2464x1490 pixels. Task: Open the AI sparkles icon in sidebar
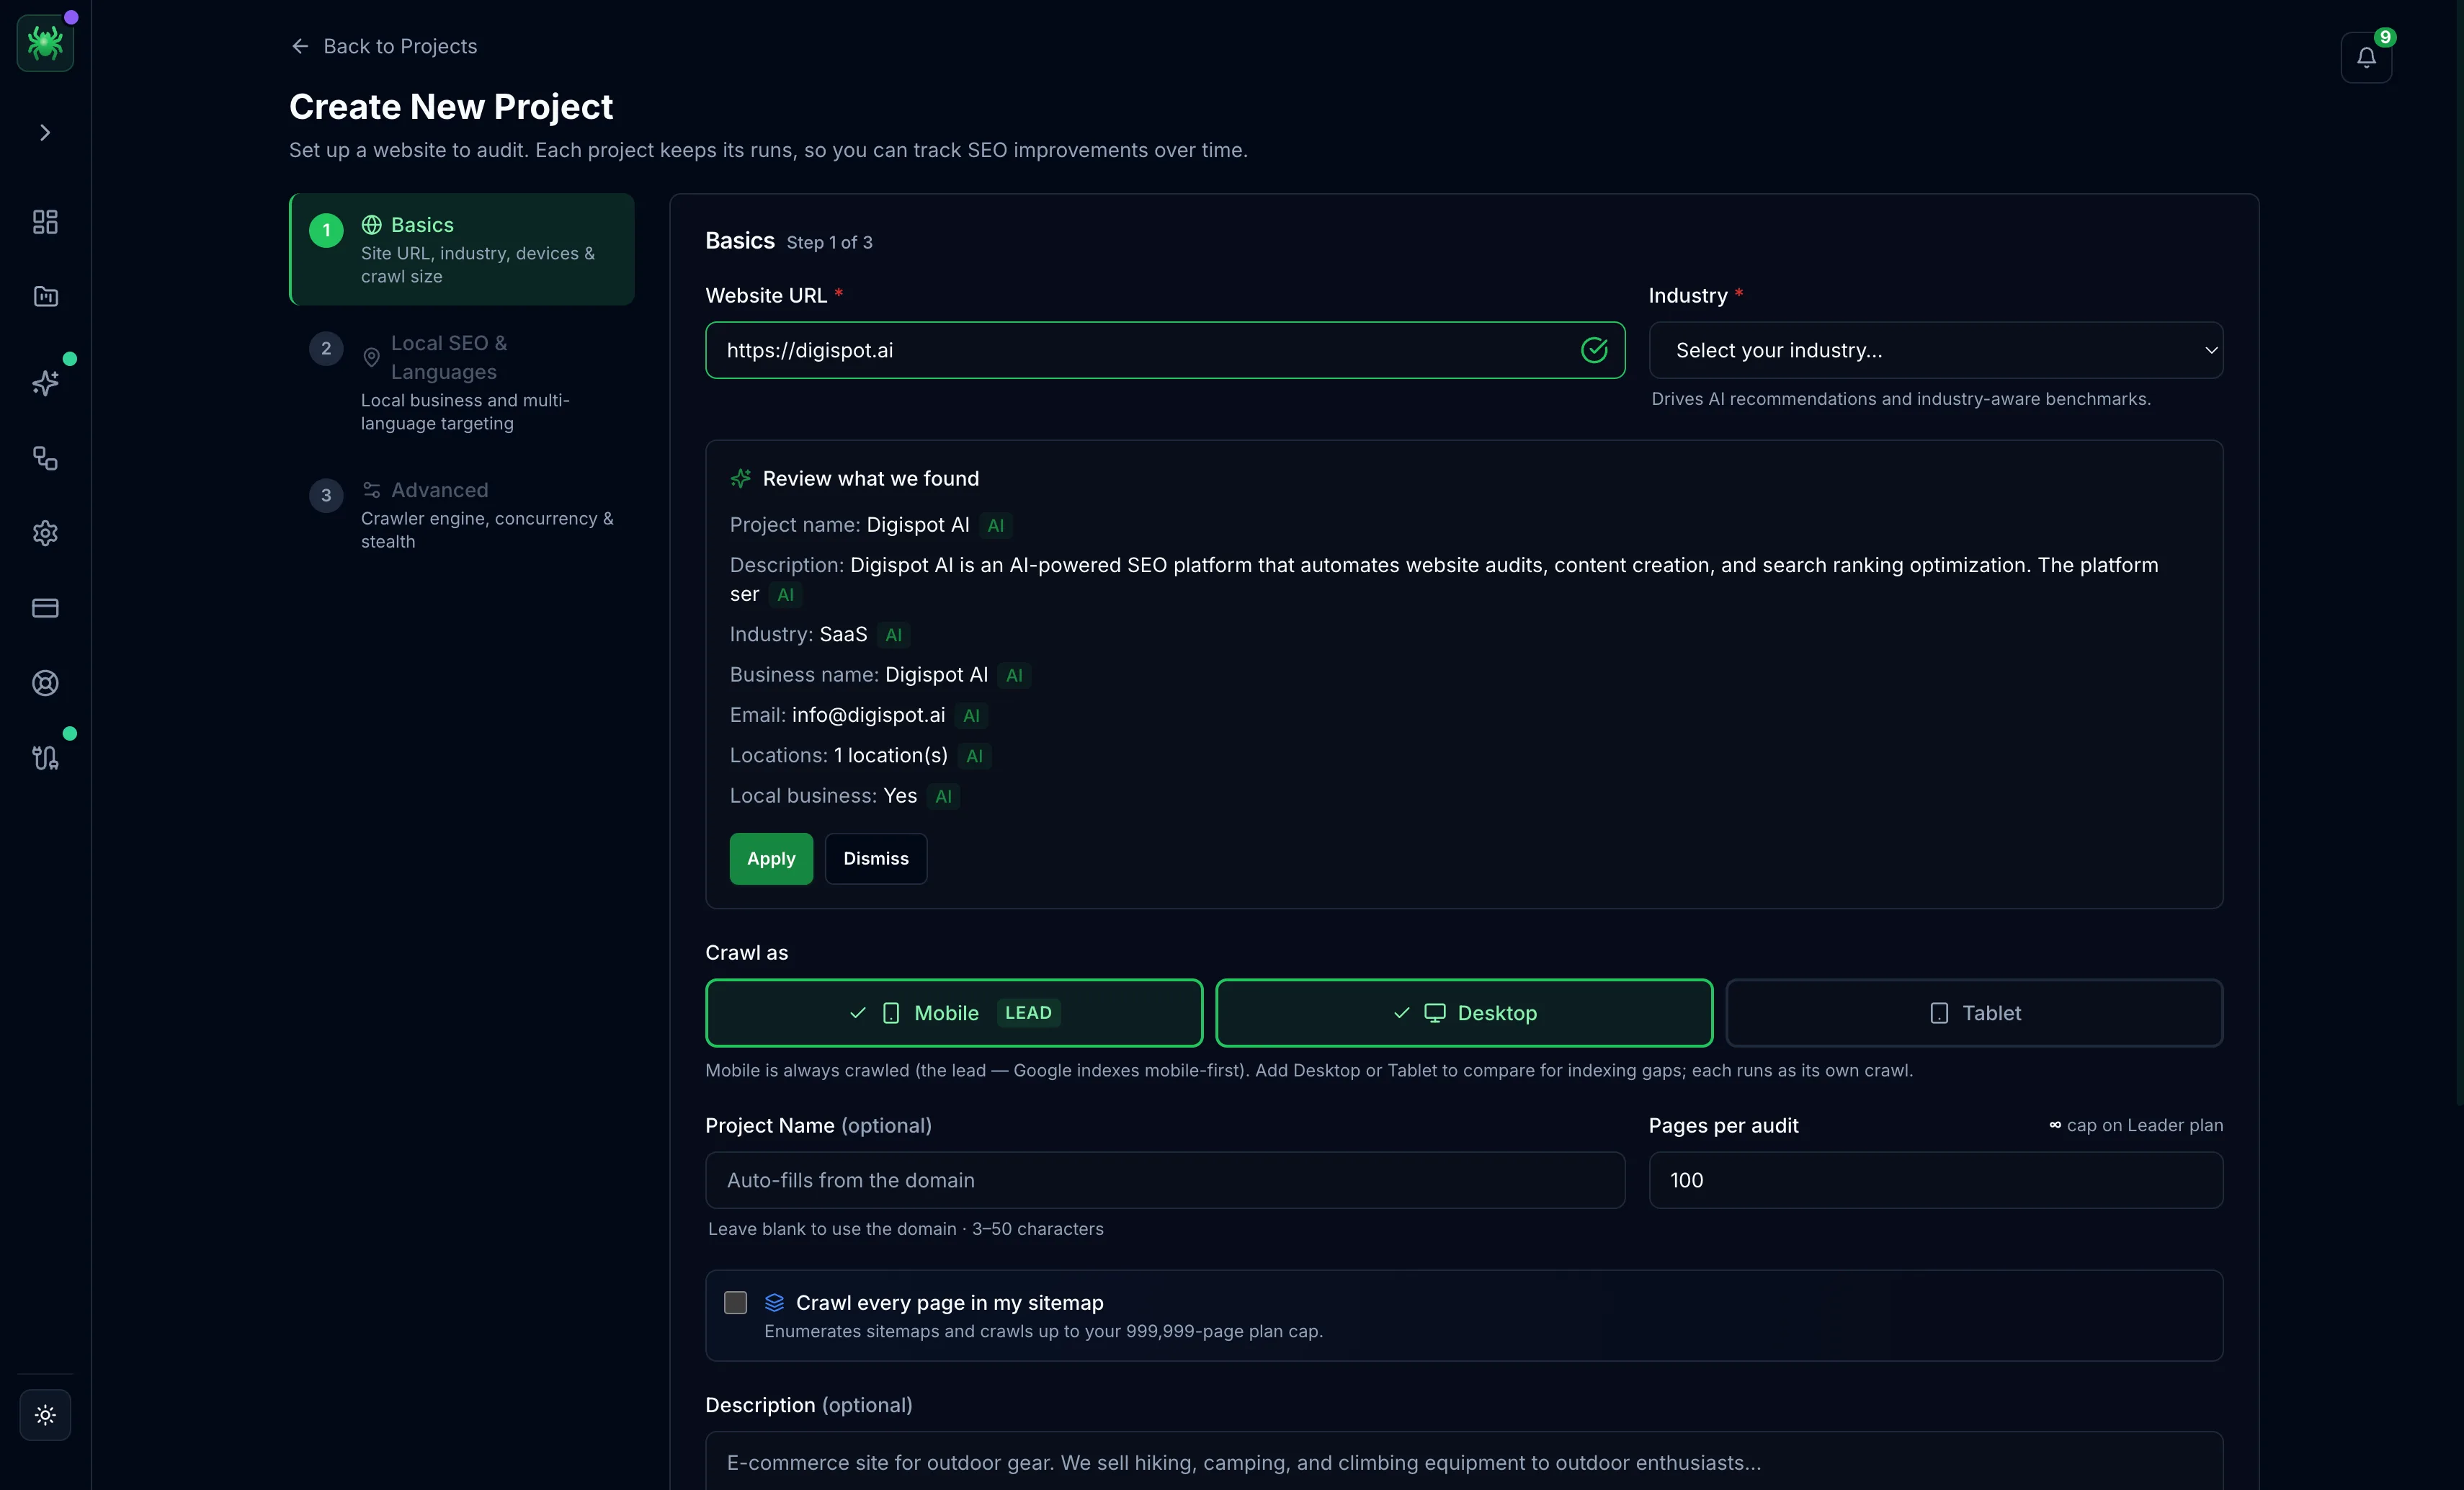[x=45, y=383]
